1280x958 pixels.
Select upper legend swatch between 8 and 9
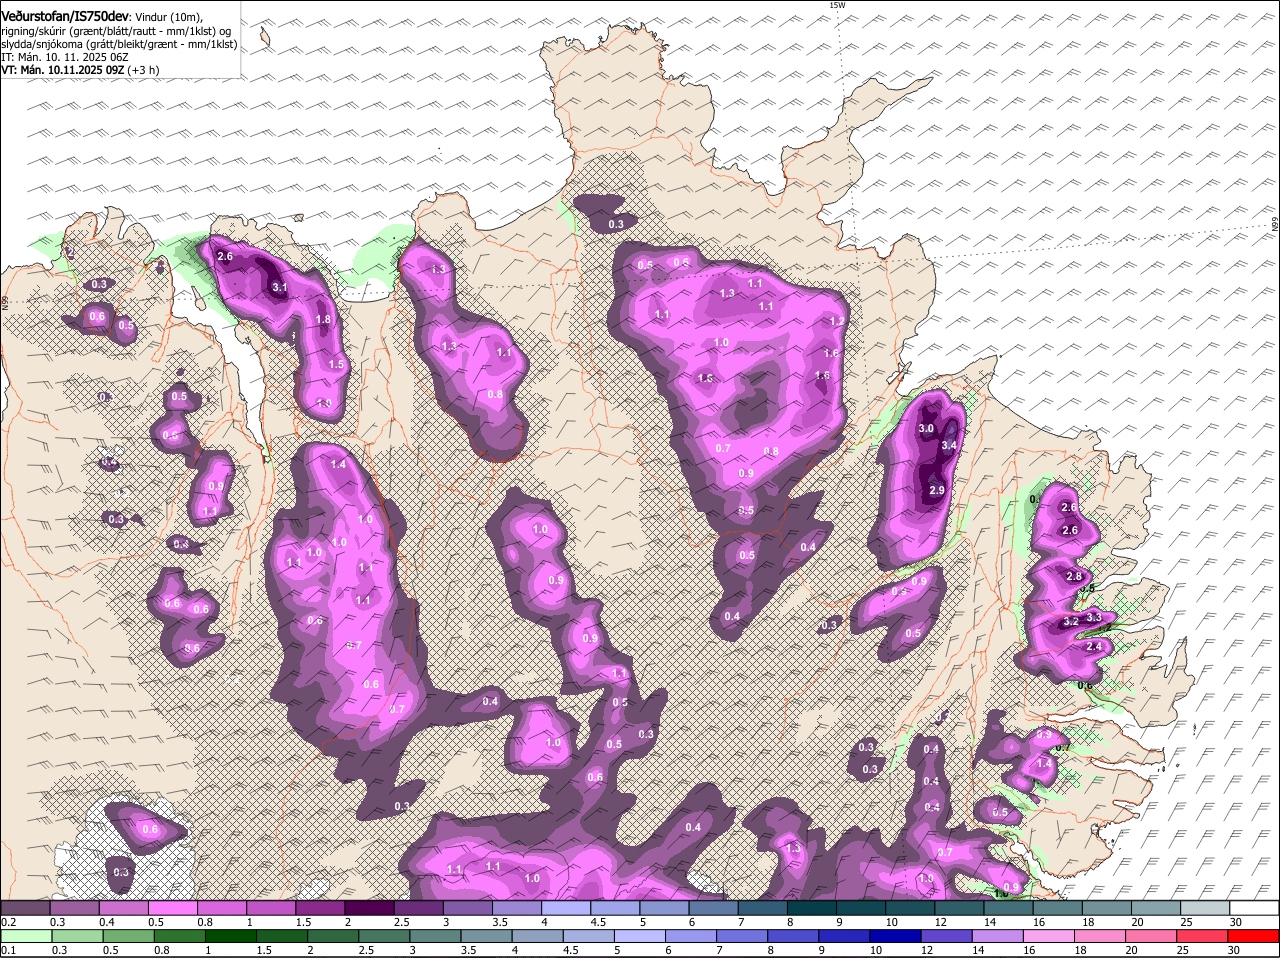tap(812, 907)
